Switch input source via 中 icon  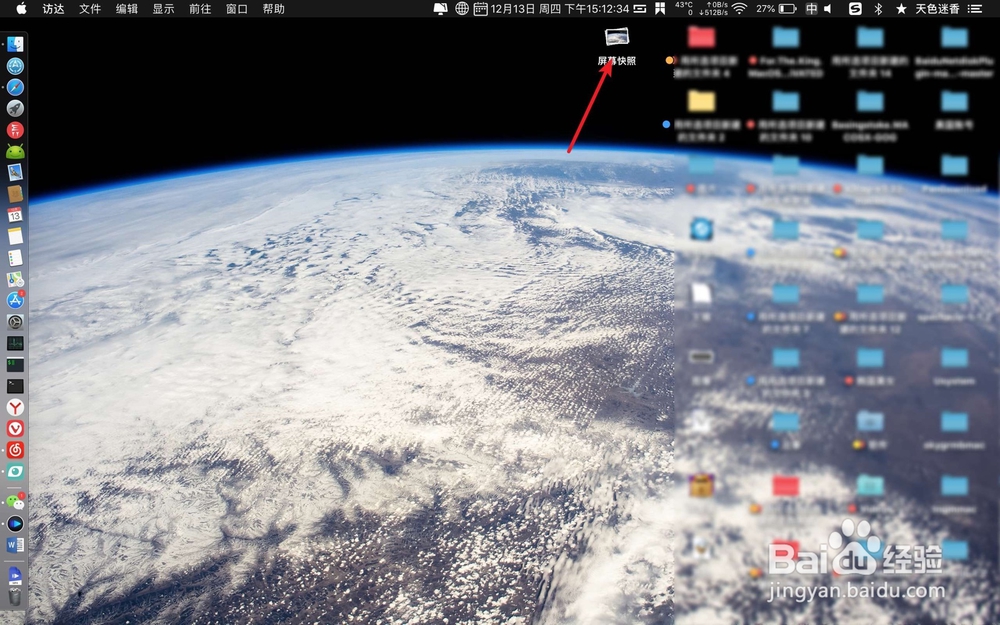click(811, 9)
